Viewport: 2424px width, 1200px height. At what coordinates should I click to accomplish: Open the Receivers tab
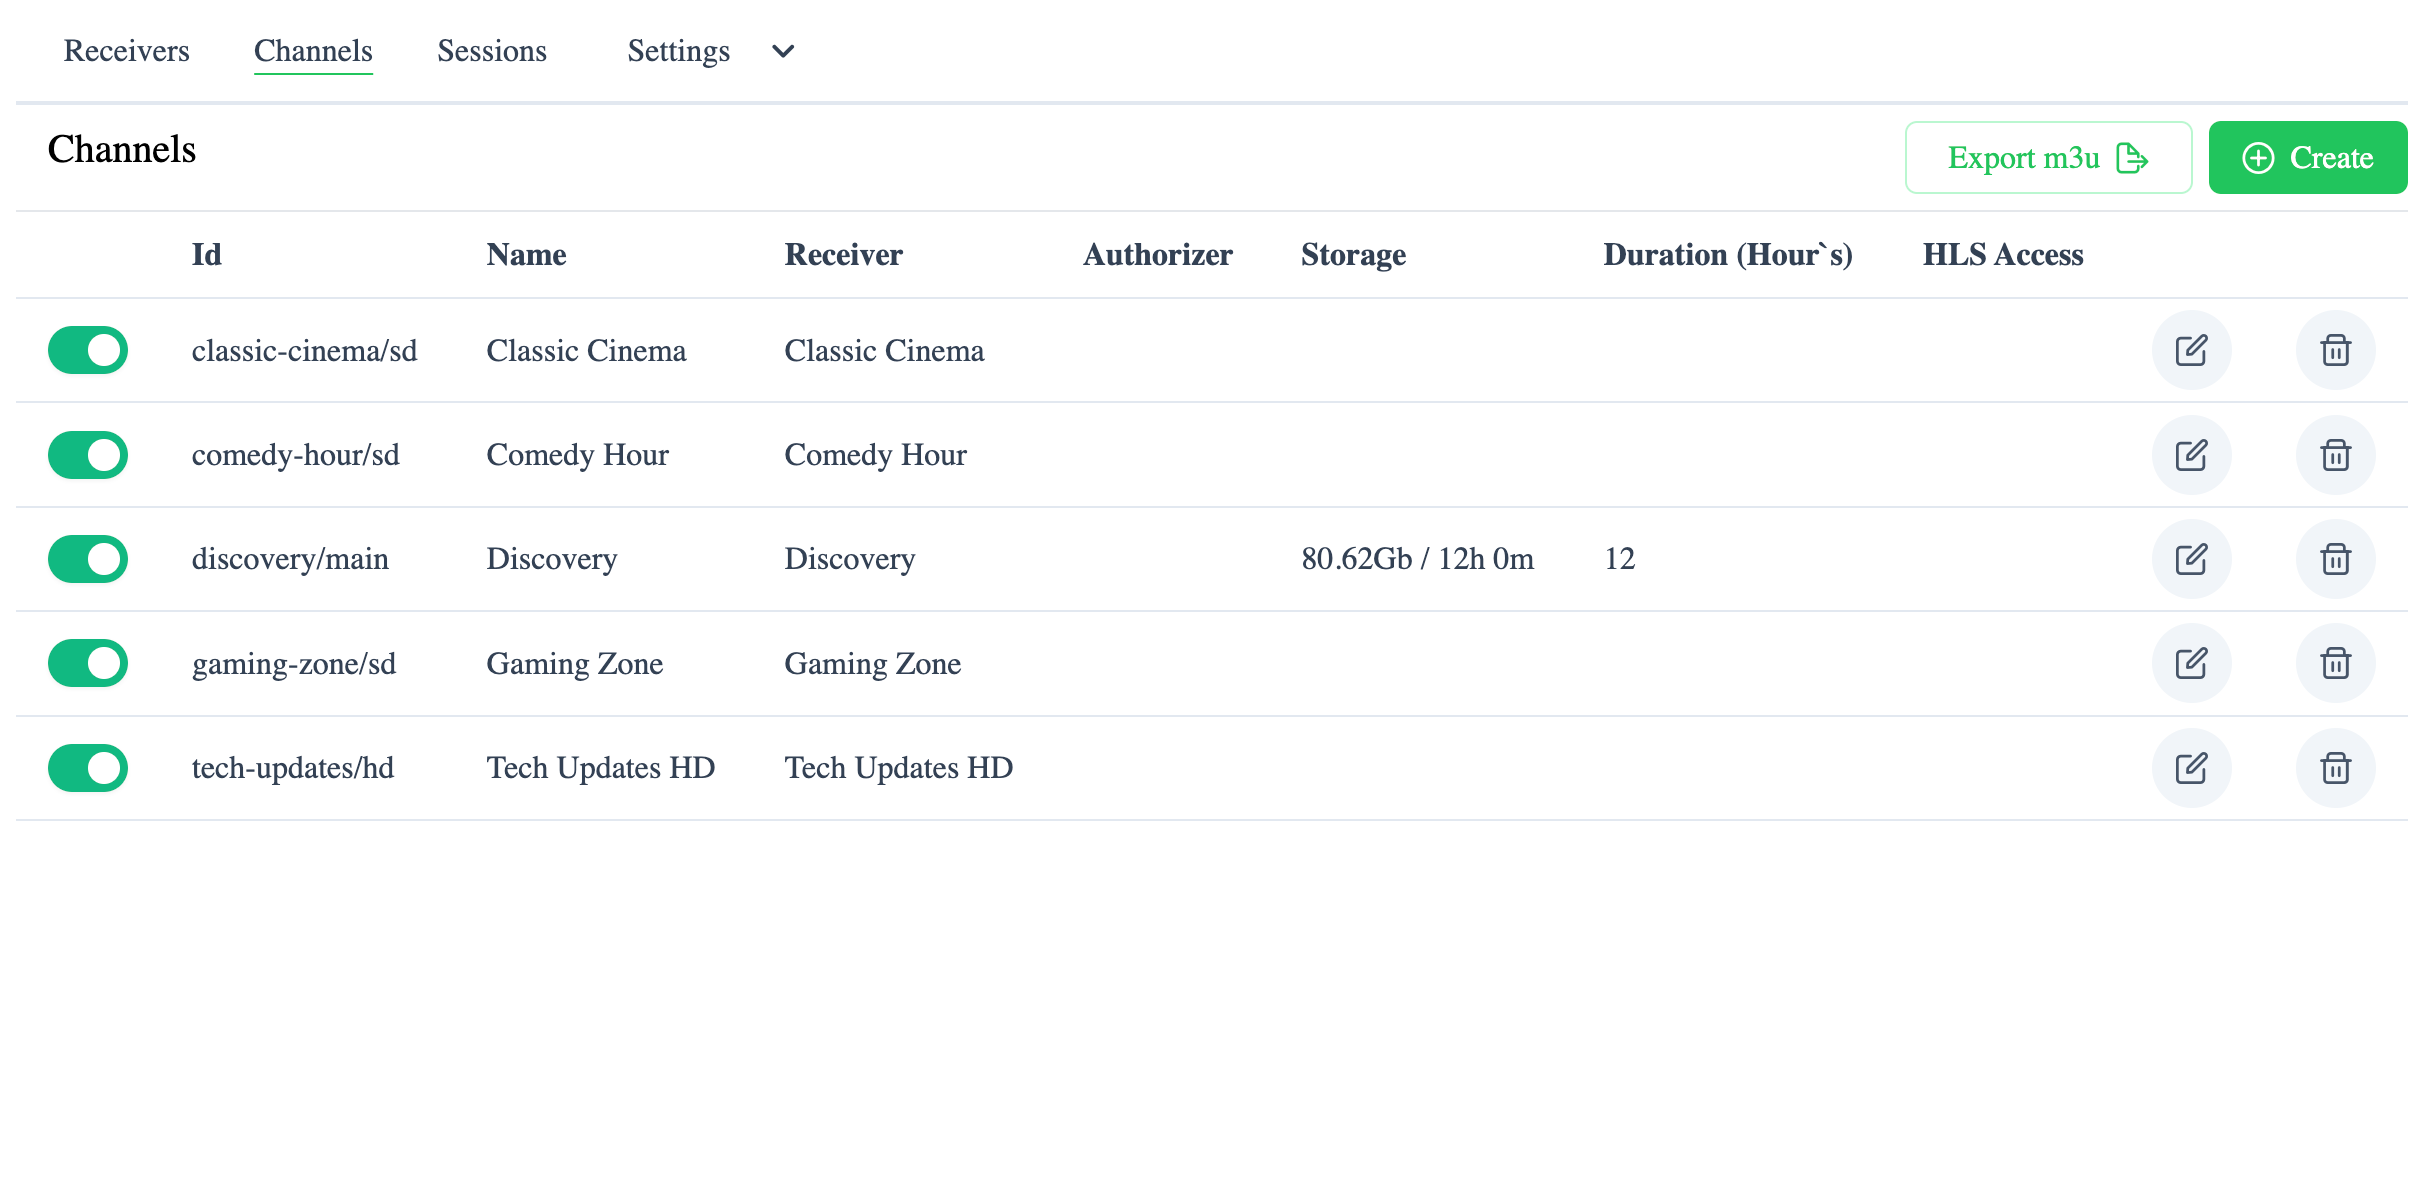click(x=126, y=51)
